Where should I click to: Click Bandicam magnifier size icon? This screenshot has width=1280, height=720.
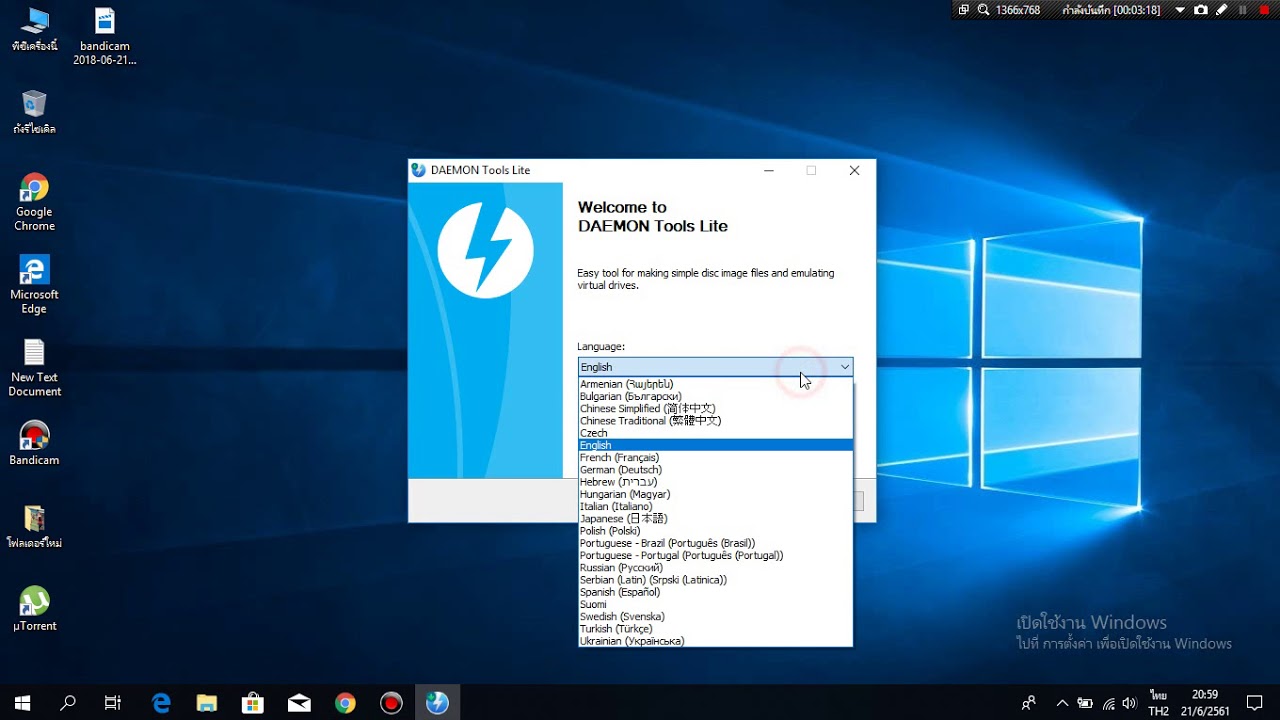[983, 10]
